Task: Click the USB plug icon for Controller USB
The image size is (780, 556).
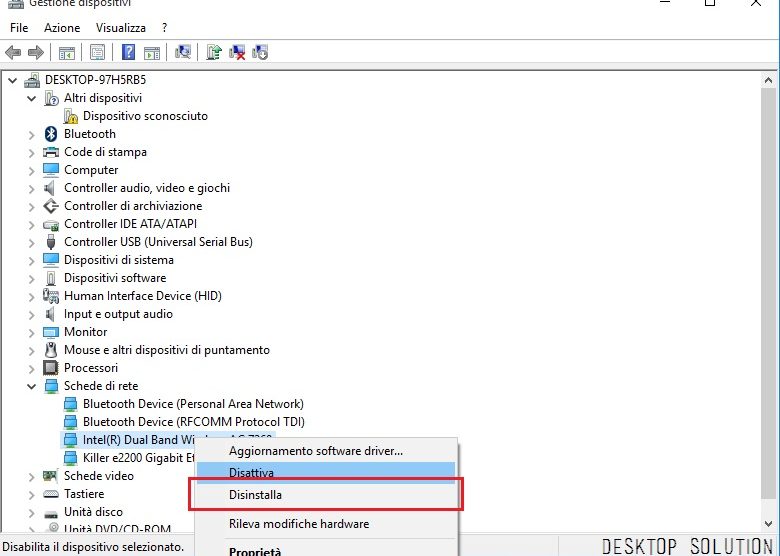Action: click(x=51, y=242)
